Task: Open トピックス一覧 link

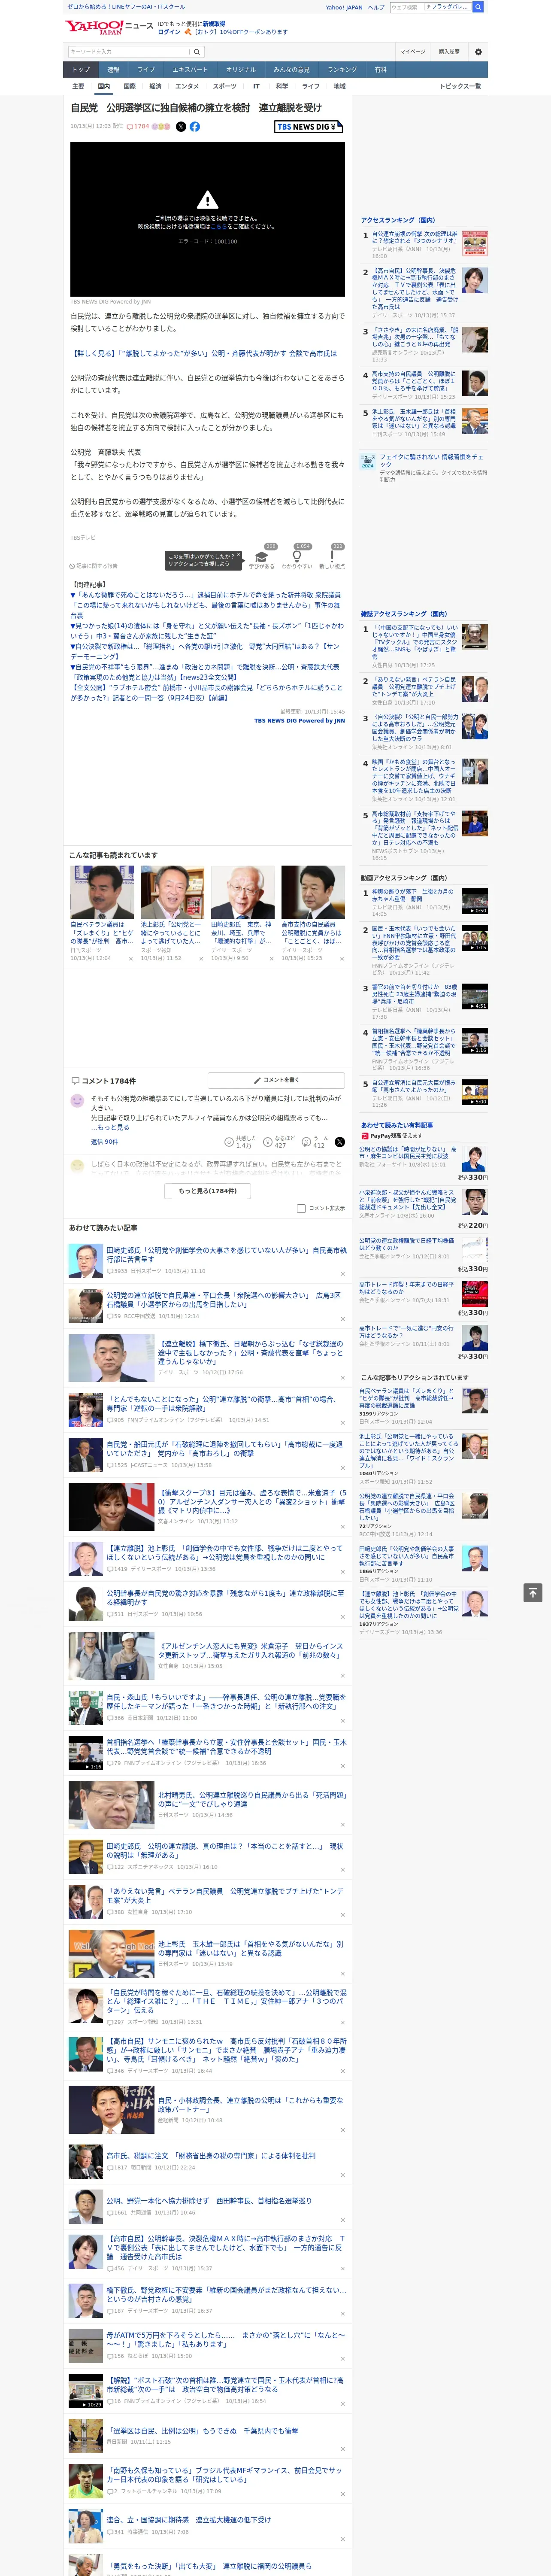Action: pyautogui.click(x=460, y=87)
